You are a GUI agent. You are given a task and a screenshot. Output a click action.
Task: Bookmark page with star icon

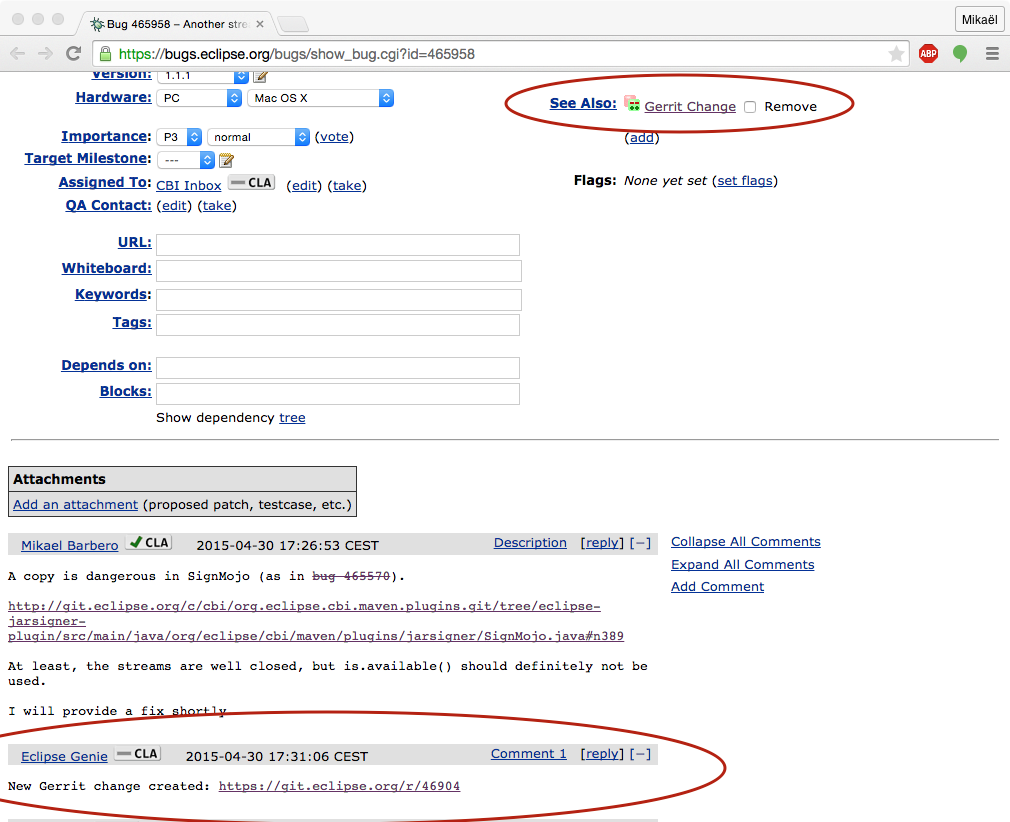click(895, 54)
